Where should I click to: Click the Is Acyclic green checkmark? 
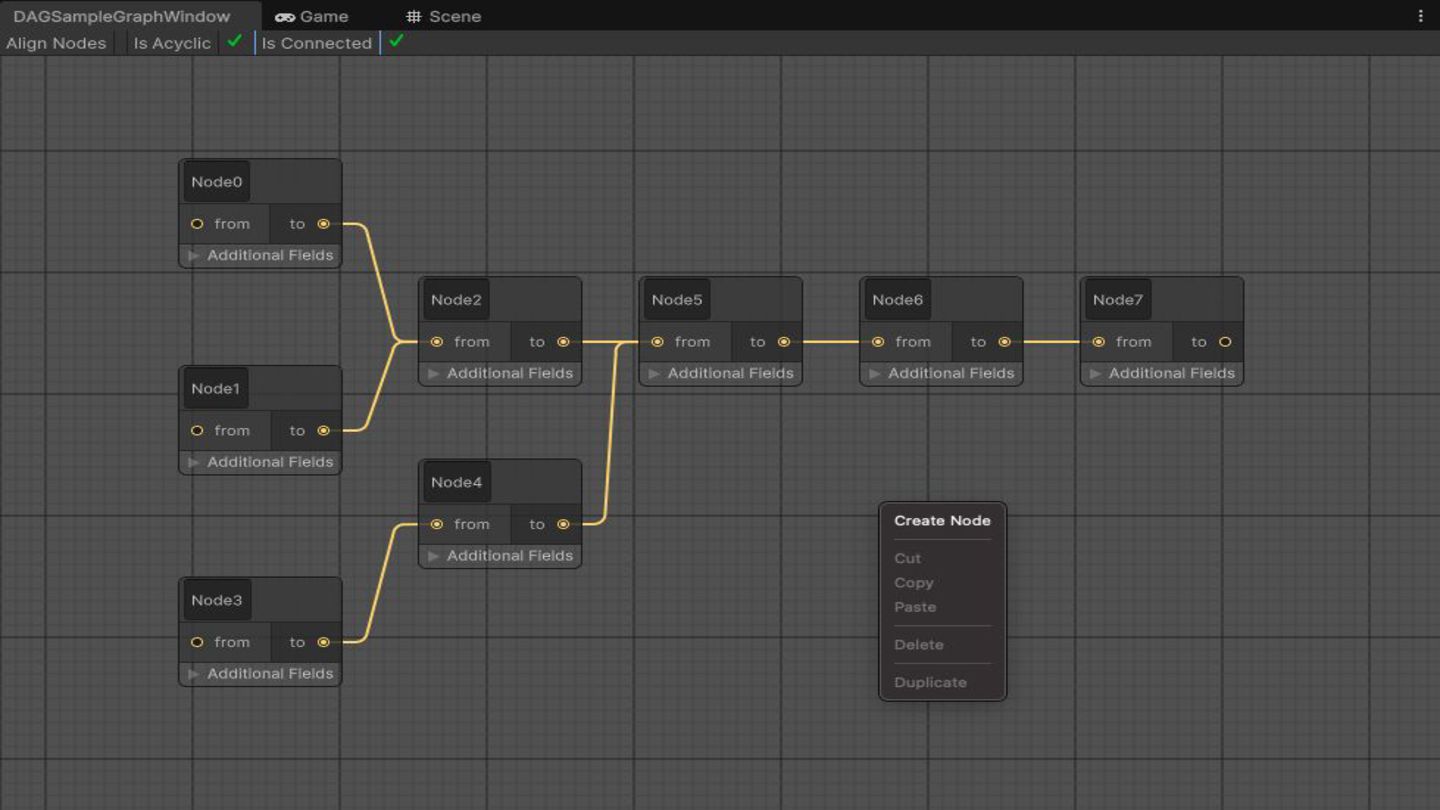point(235,42)
